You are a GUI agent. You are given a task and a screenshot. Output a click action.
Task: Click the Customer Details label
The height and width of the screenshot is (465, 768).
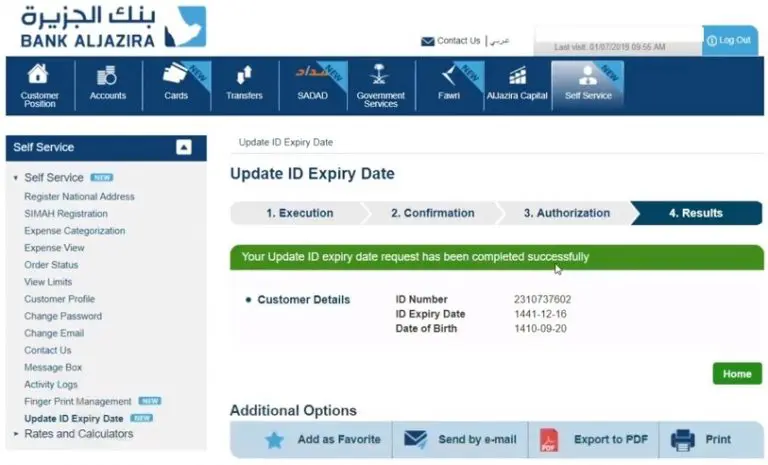tap(304, 300)
